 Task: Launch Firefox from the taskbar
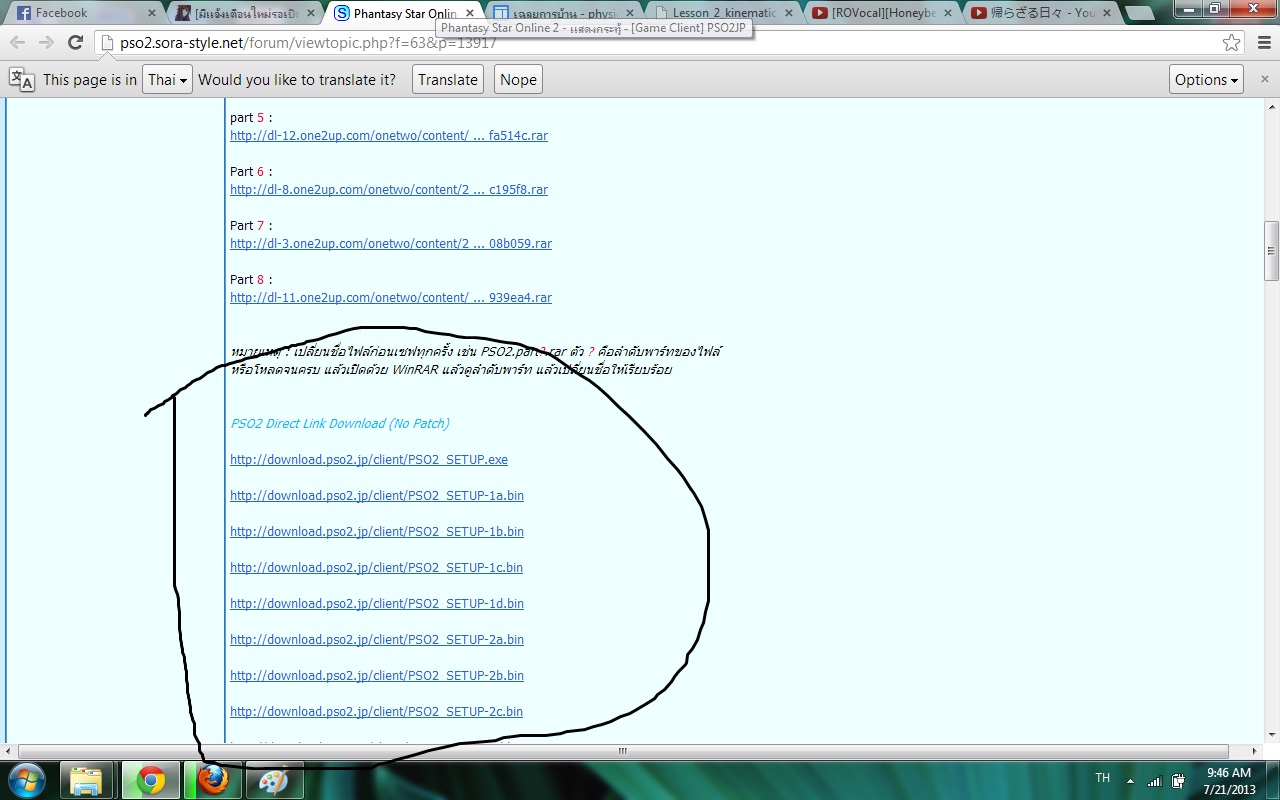tap(212, 781)
